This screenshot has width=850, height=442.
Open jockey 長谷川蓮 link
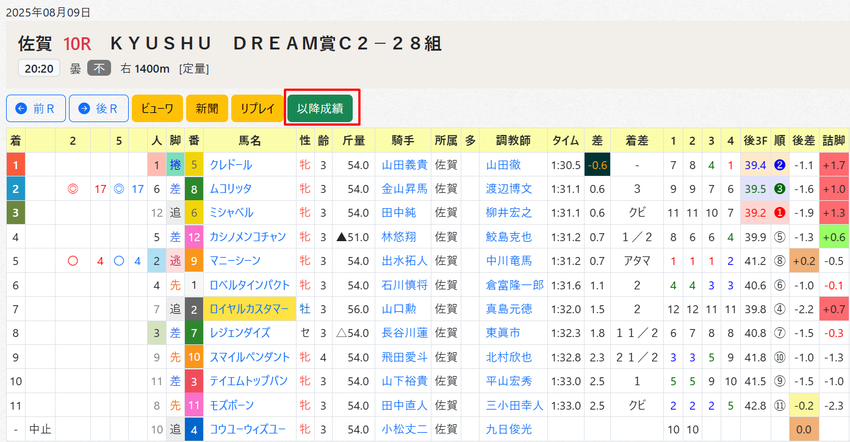[404, 333]
